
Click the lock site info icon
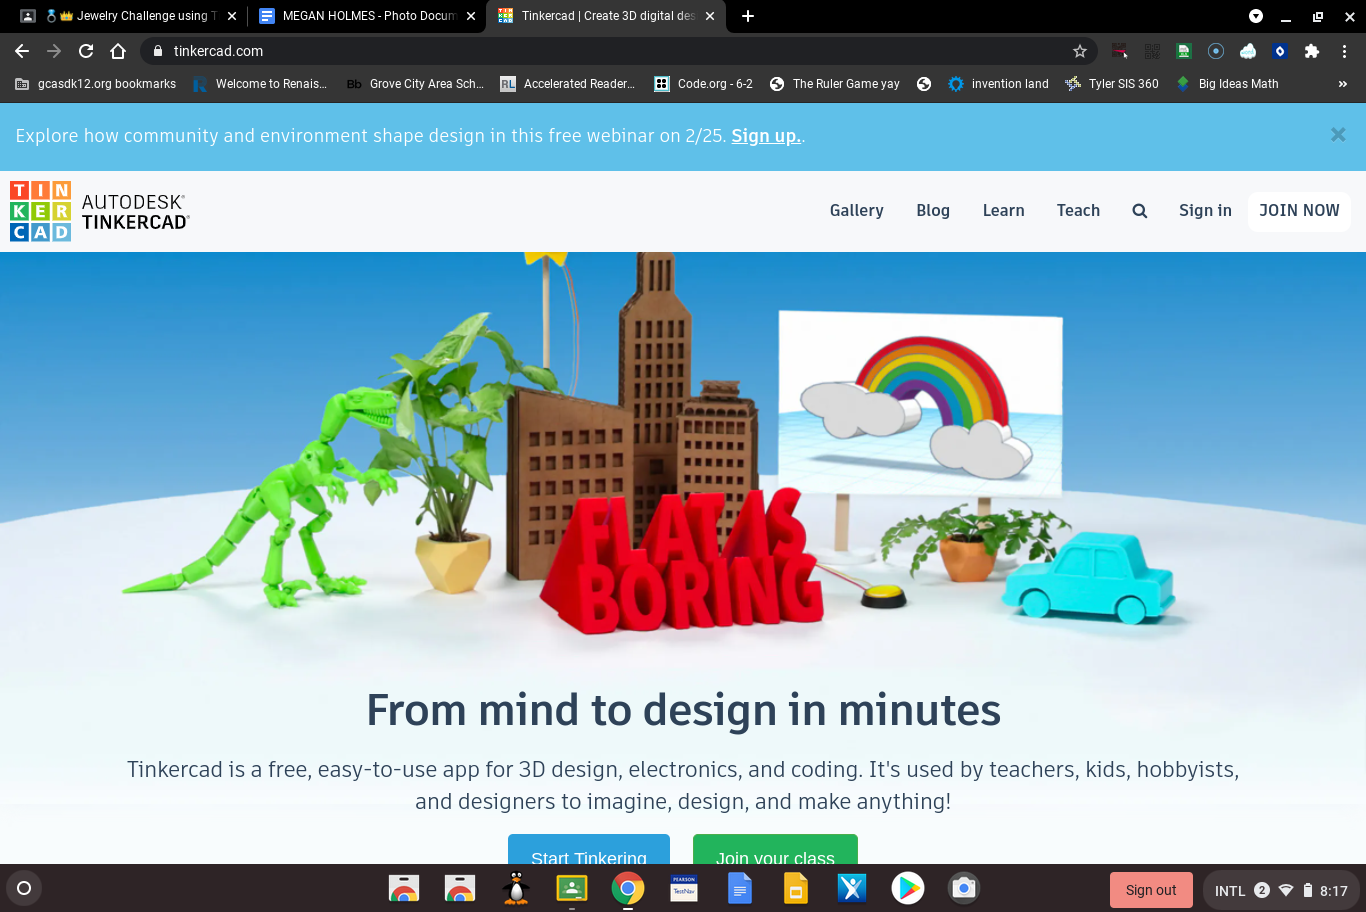point(158,51)
